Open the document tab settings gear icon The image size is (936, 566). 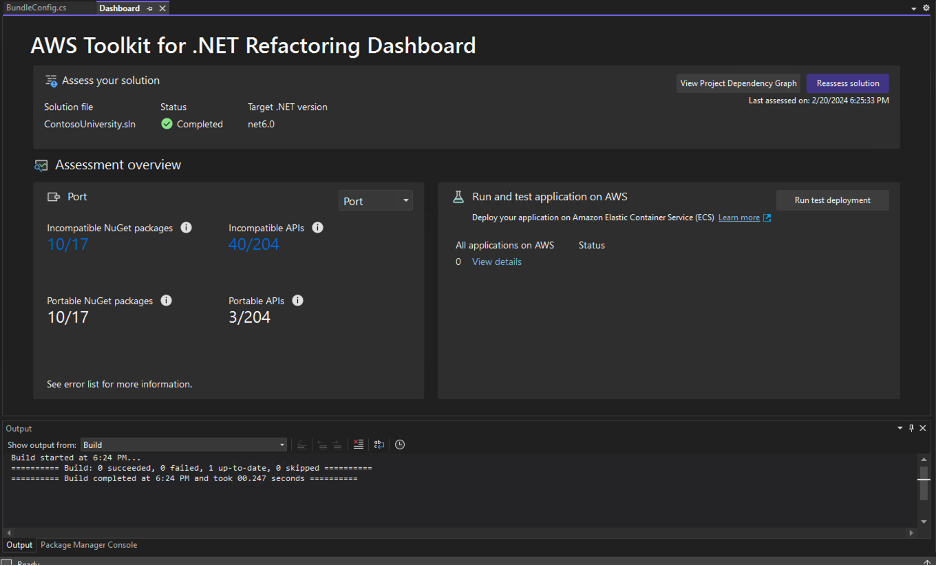[926, 8]
